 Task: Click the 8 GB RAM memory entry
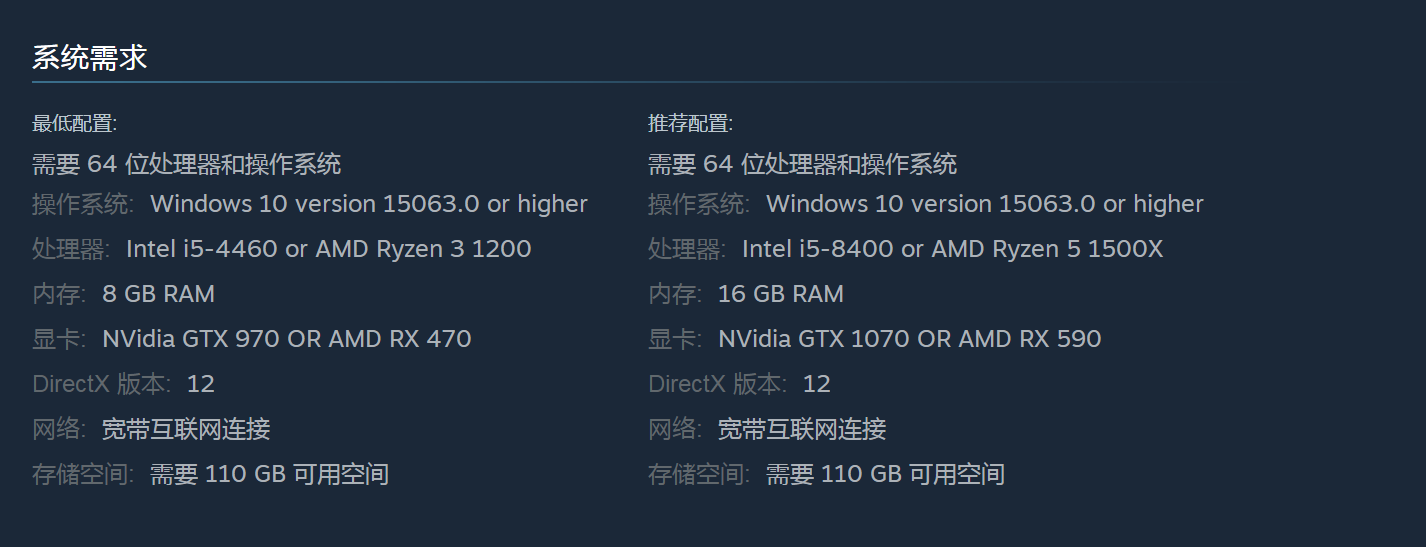158,294
